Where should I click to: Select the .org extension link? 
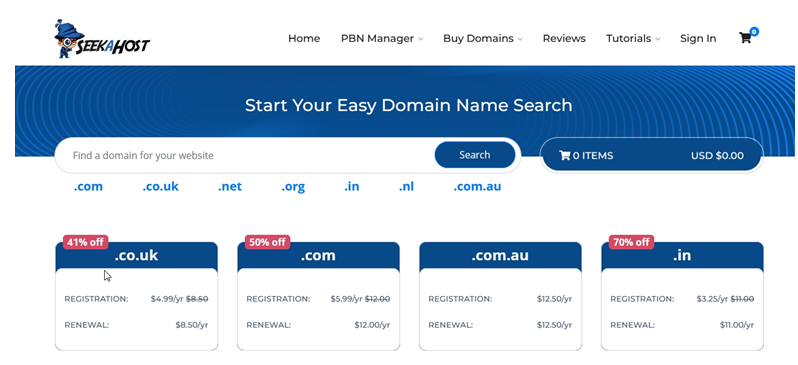tap(293, 187)
